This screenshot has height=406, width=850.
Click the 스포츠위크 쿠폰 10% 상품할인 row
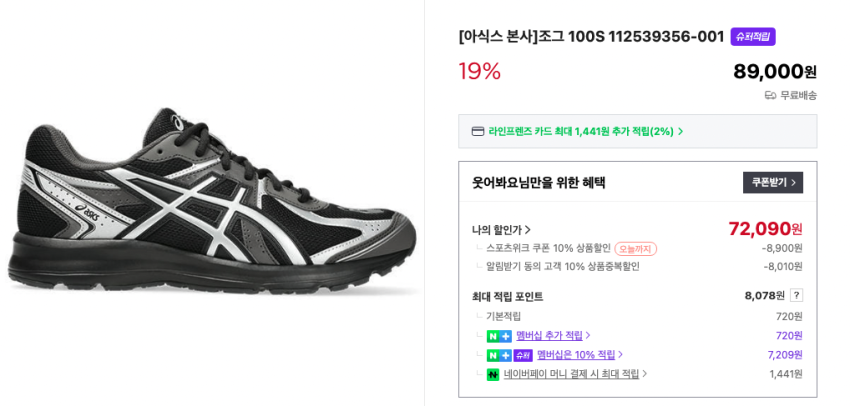(548, 248)
